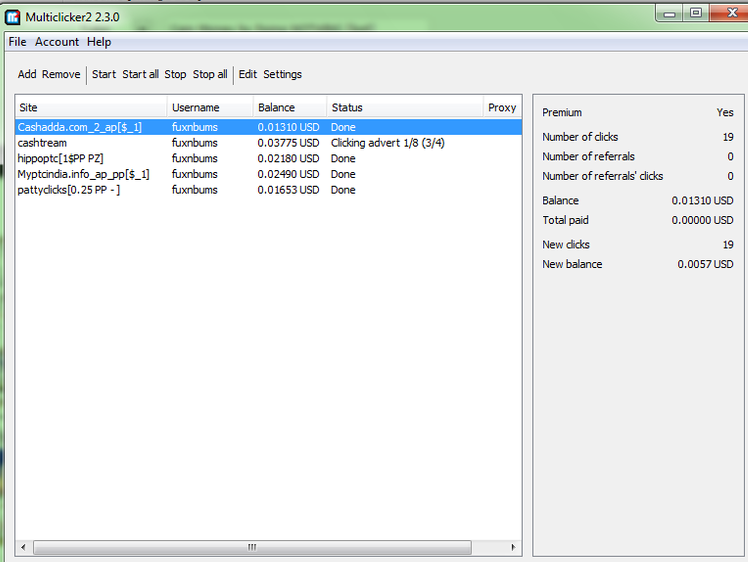748x562 pixels.
Task: Open the File menu
Action: 17,42
